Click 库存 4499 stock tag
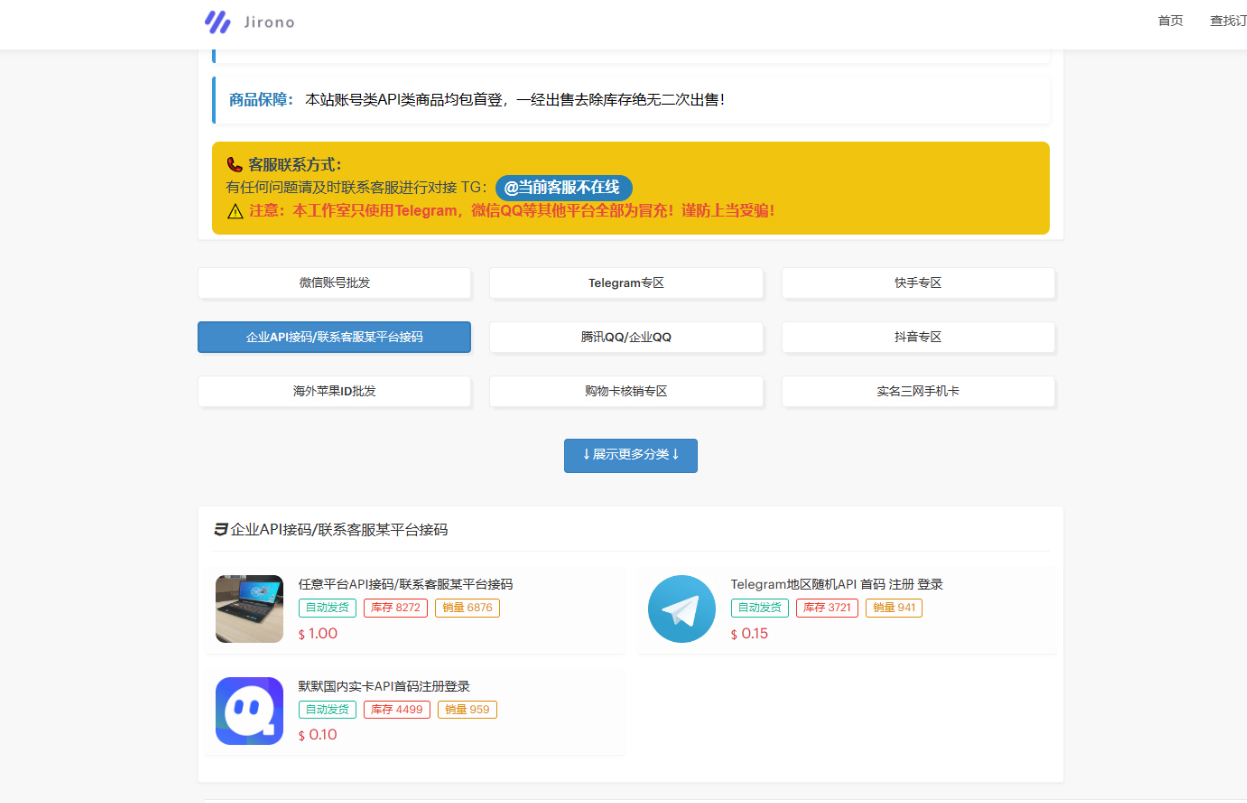1247x803 pixels. [x=396, y=709]
